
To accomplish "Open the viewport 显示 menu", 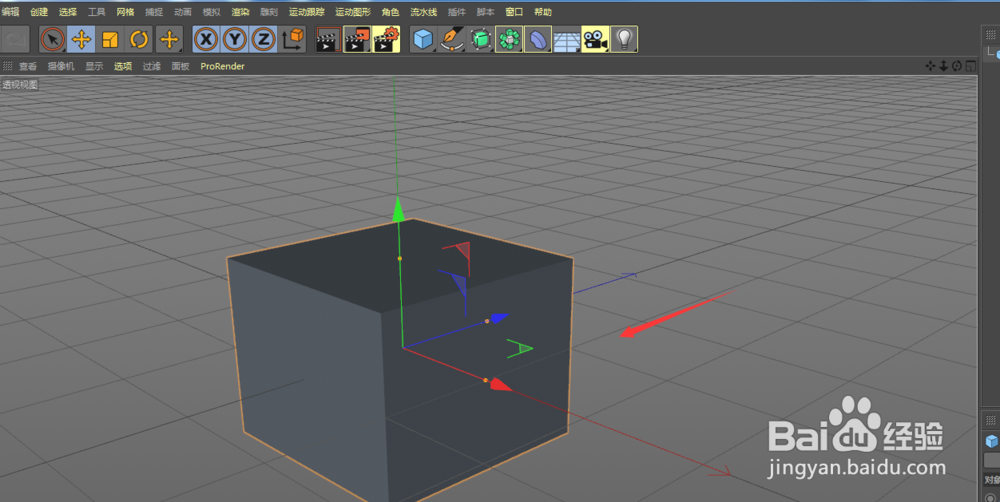I will 94,66.
